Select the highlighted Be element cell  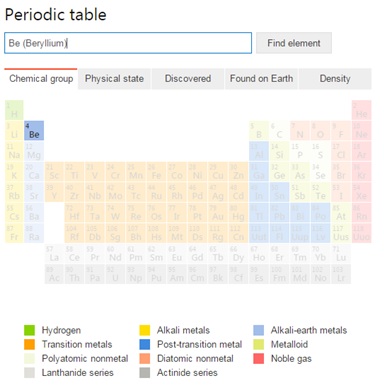tap(34, 131)
